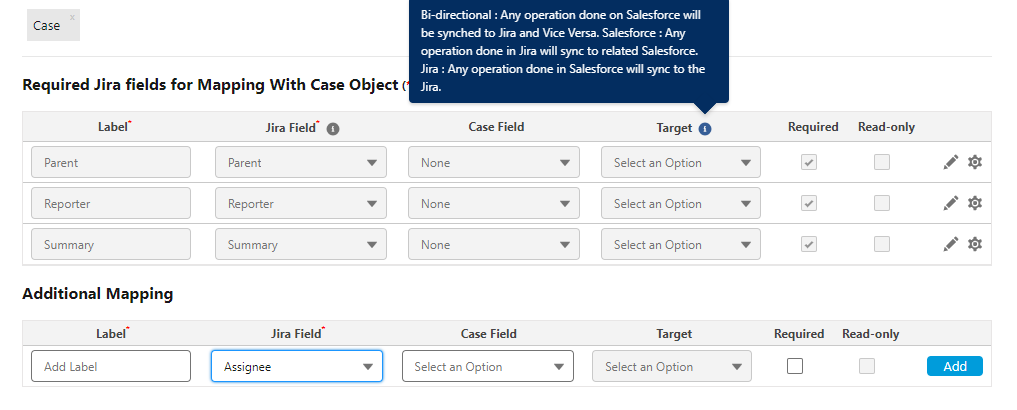The width and height of the screenshot is (1017, 410).
Task: Open Case Field dropdown in Additional Mapping
Action: (488, 366)
